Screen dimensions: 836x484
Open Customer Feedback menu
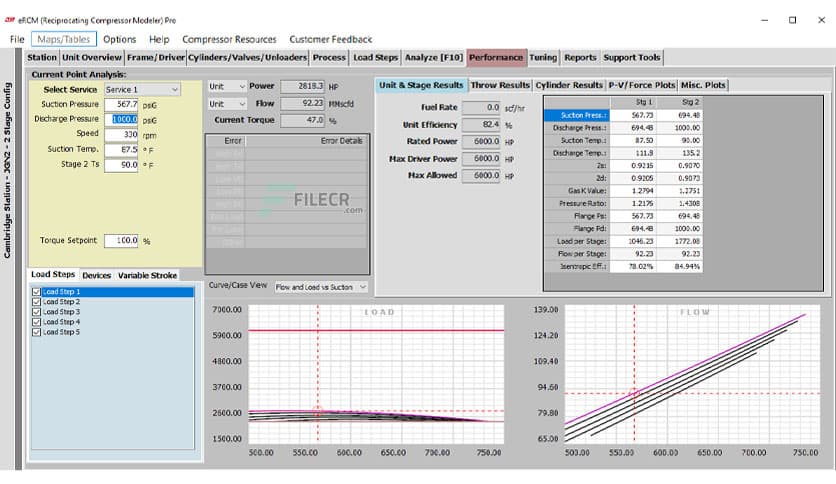point(331,39)
